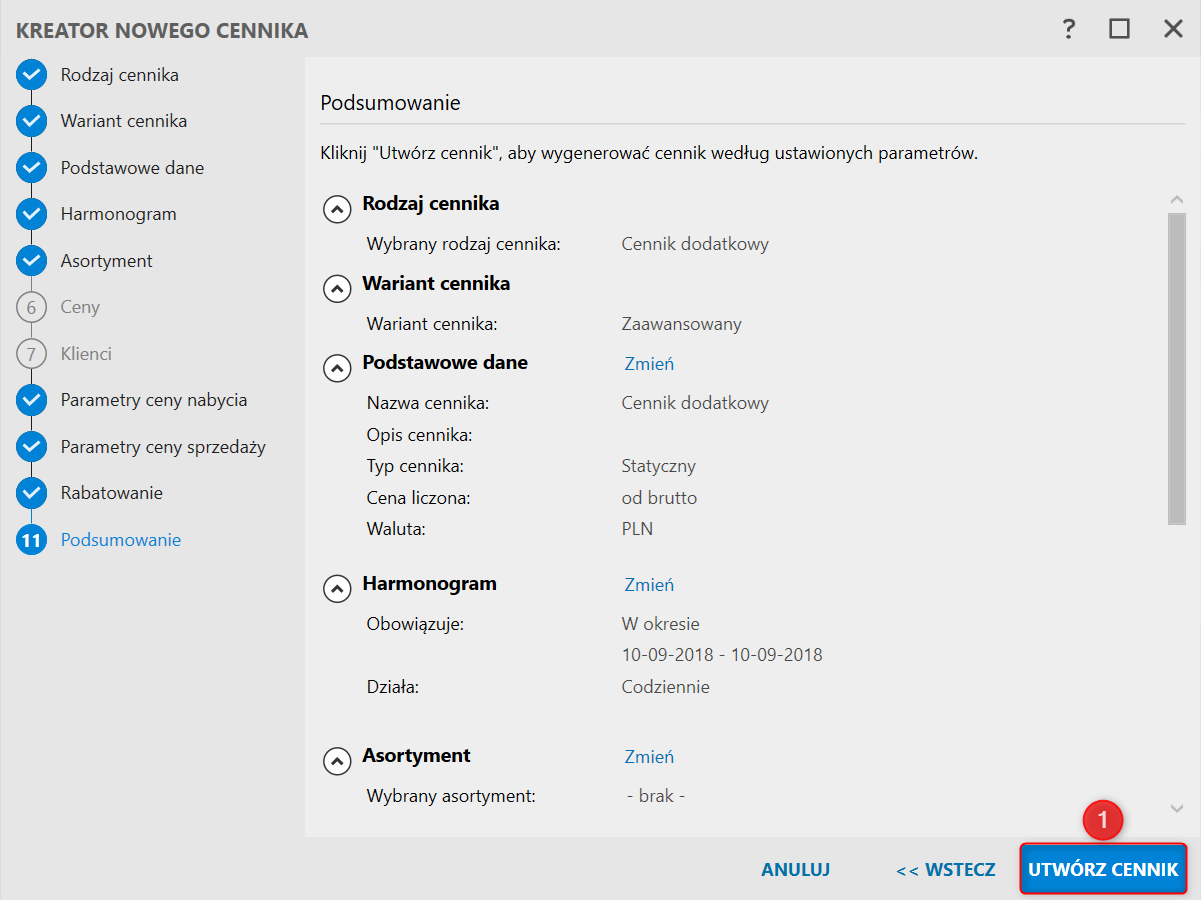Image resolution: width=1201 pixels, height=900 pixels.
Task: Click the step 7 circle for Klienci
Action: pyautogui.click(x=32, y=354)
